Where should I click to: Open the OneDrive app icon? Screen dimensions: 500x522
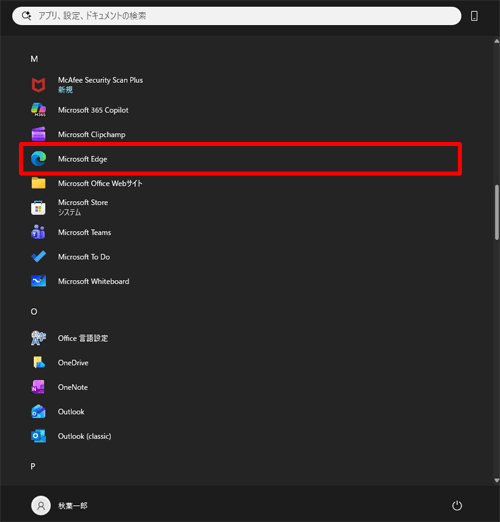[x=38, y=362]
